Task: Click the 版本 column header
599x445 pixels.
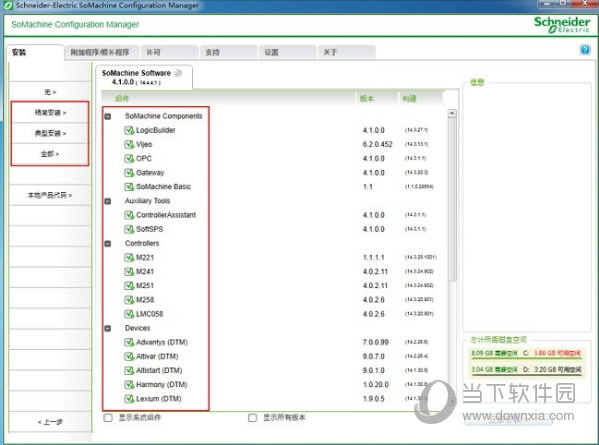Action: (367, 99)
